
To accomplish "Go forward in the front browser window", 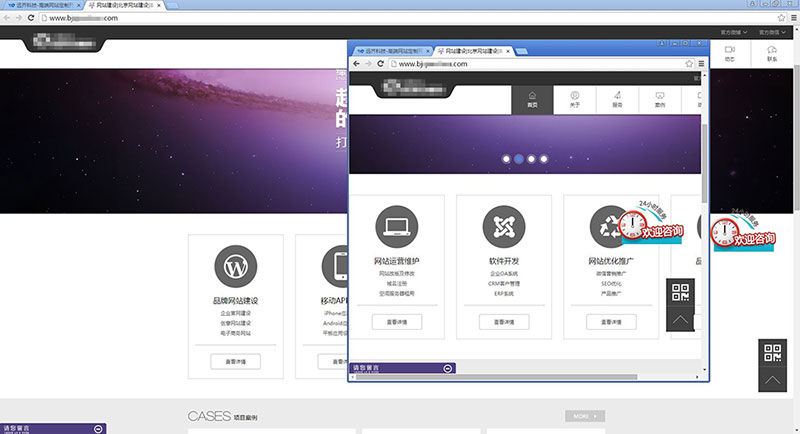I will coord(368,64).
